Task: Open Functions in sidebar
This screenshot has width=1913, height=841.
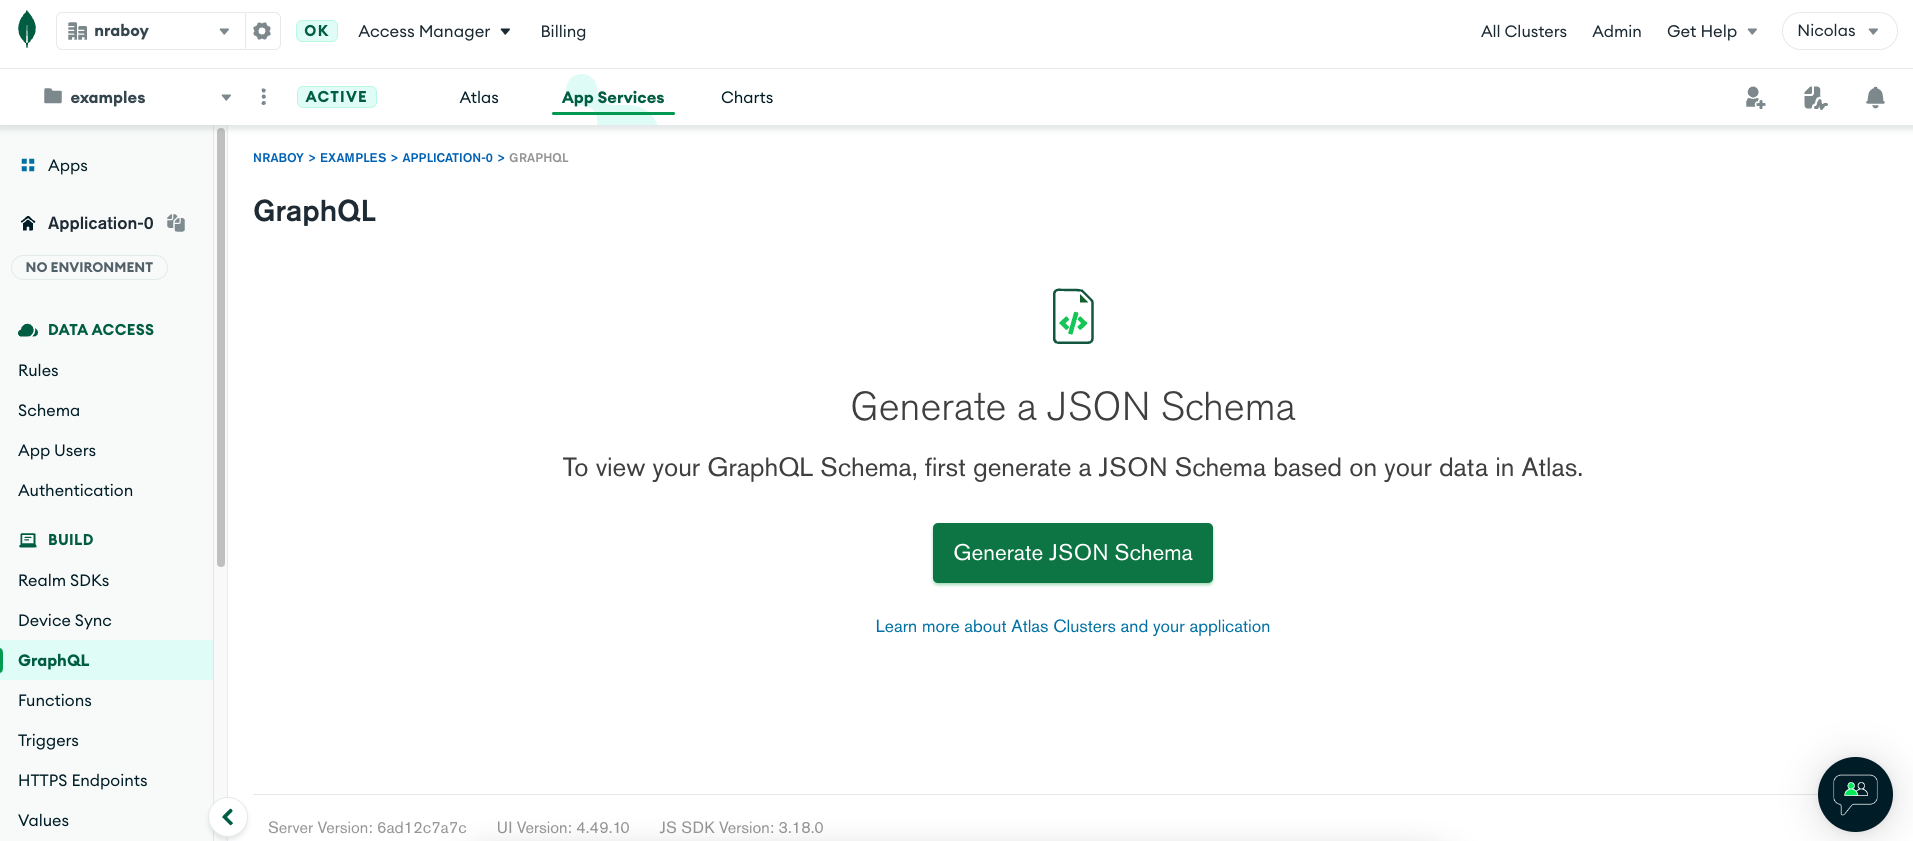Action: tap(55, 700)
